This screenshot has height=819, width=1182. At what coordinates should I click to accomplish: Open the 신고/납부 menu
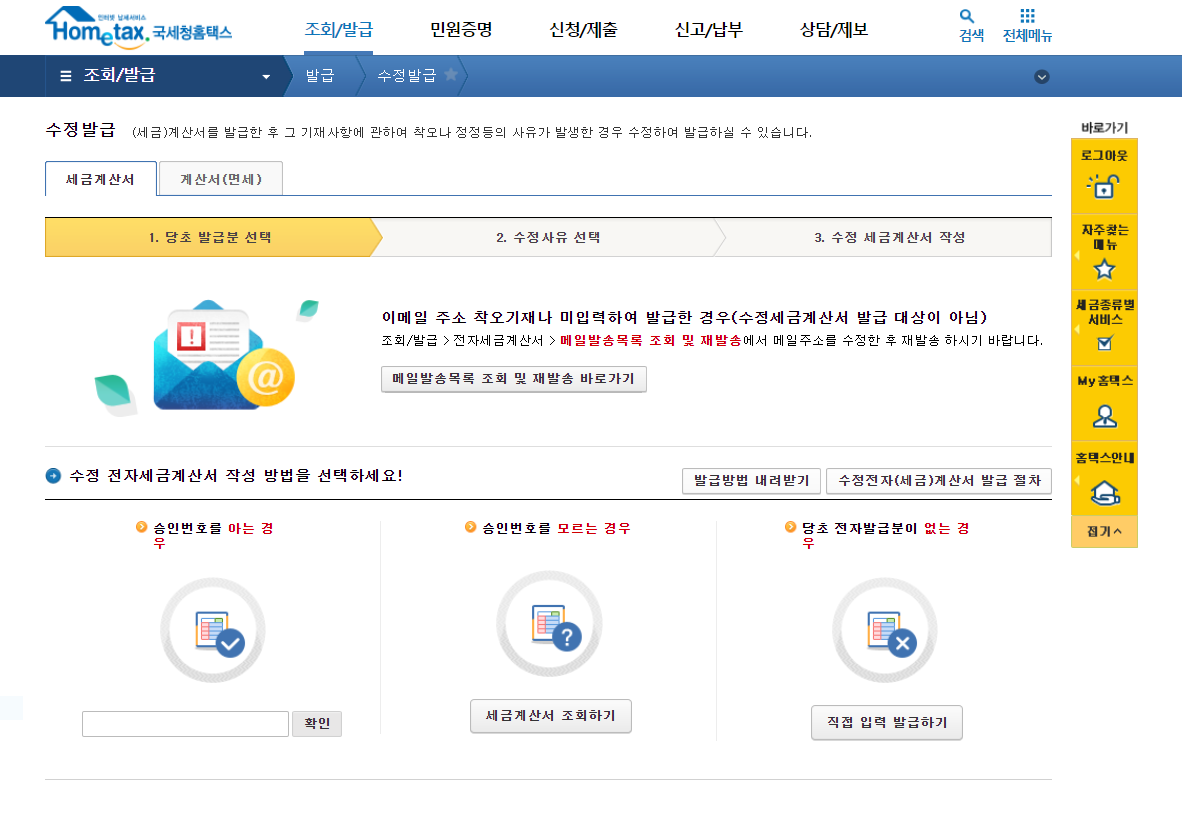click(x=706, y=30)
